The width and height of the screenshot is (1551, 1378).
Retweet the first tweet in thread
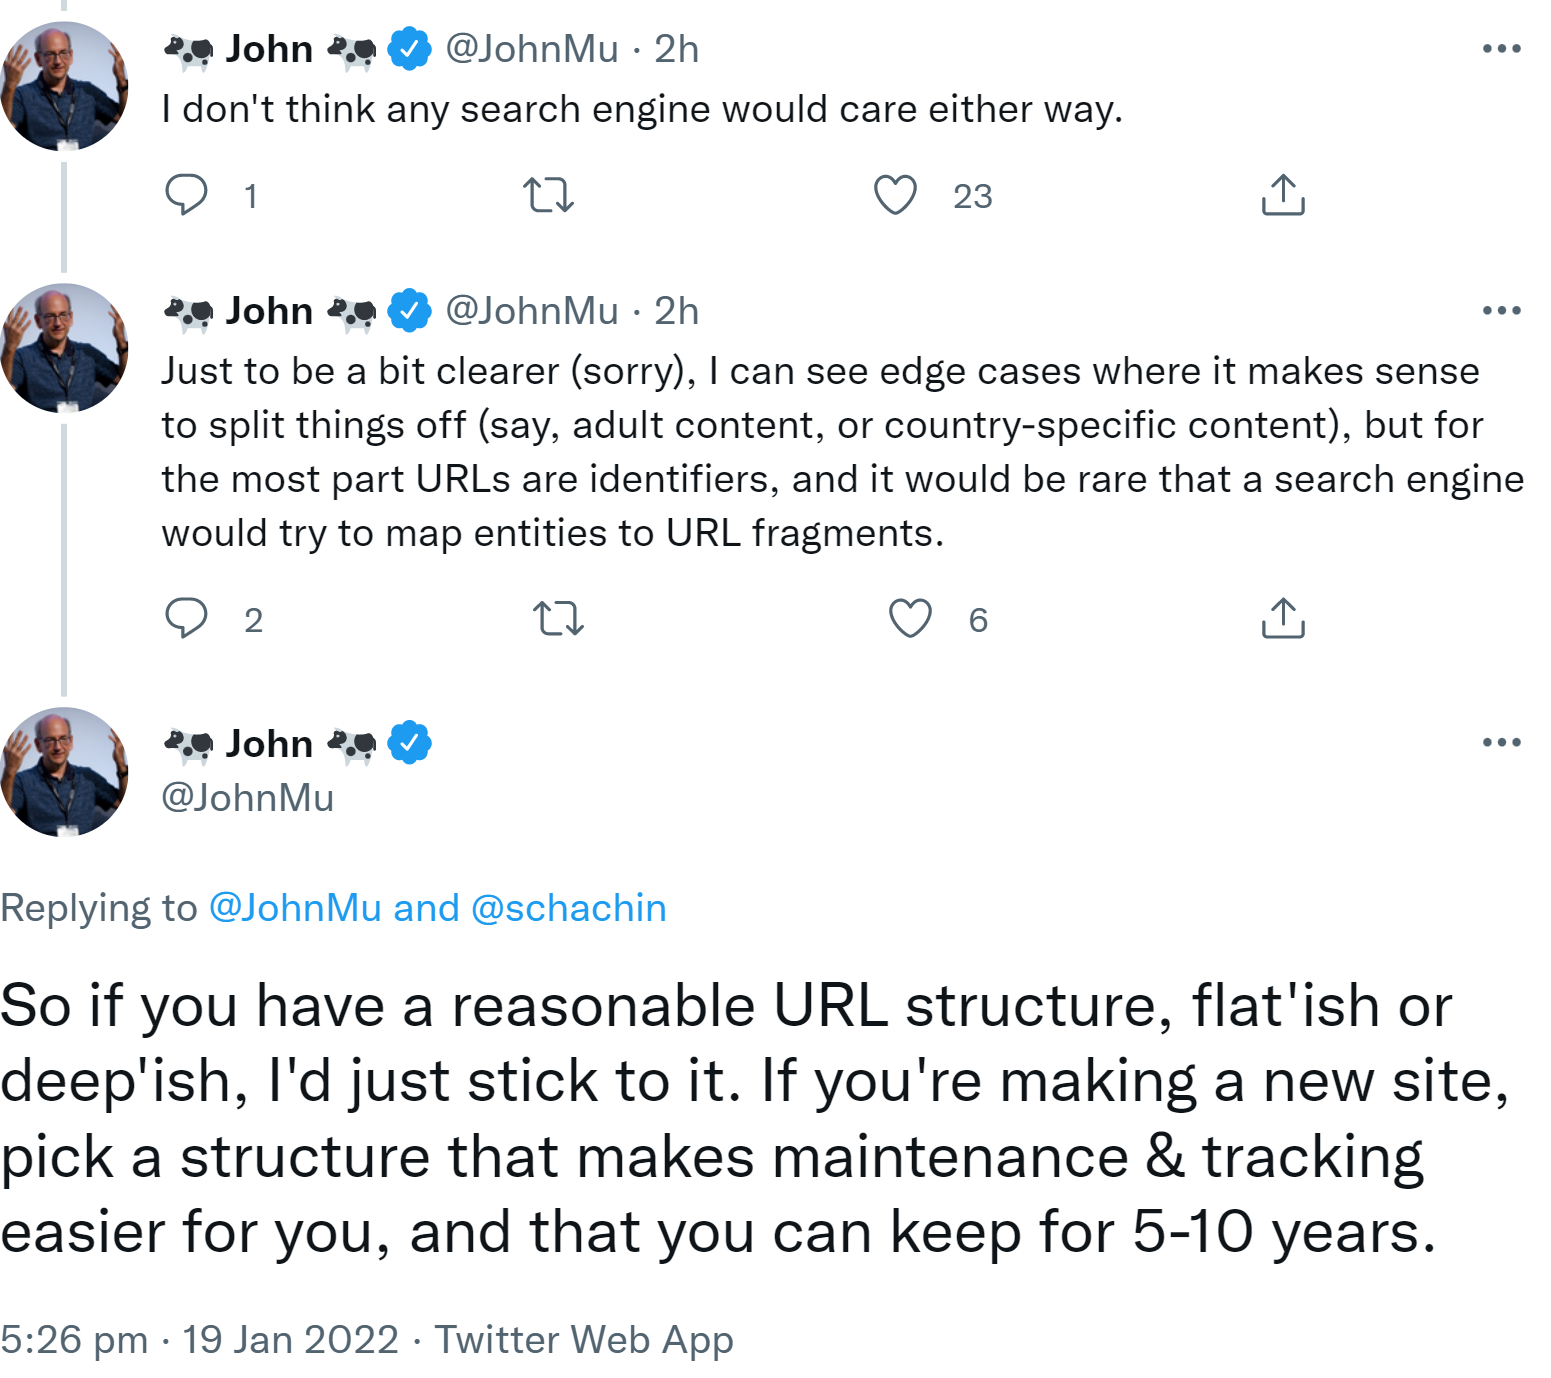click(x=548, y=195)
